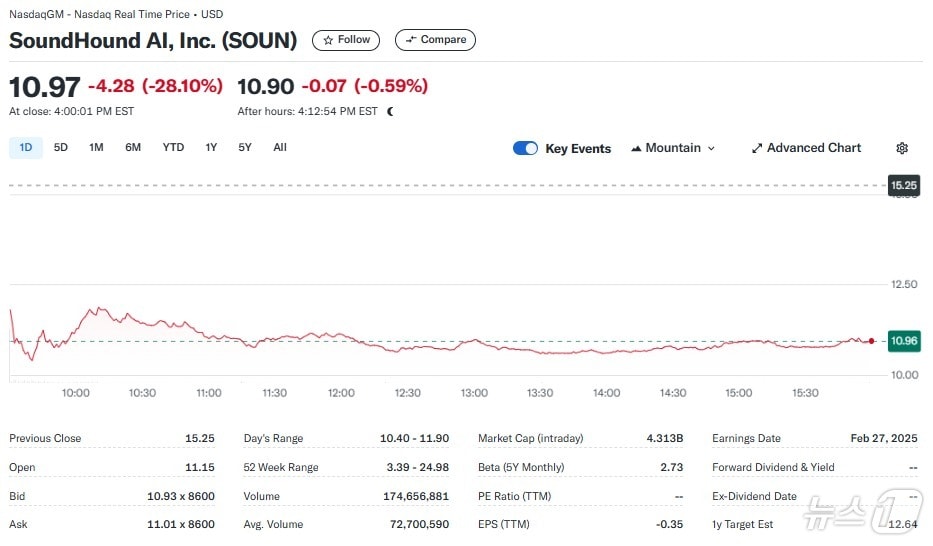
Task: Select the YTD range tab
Action: click(x=173, y=148)
